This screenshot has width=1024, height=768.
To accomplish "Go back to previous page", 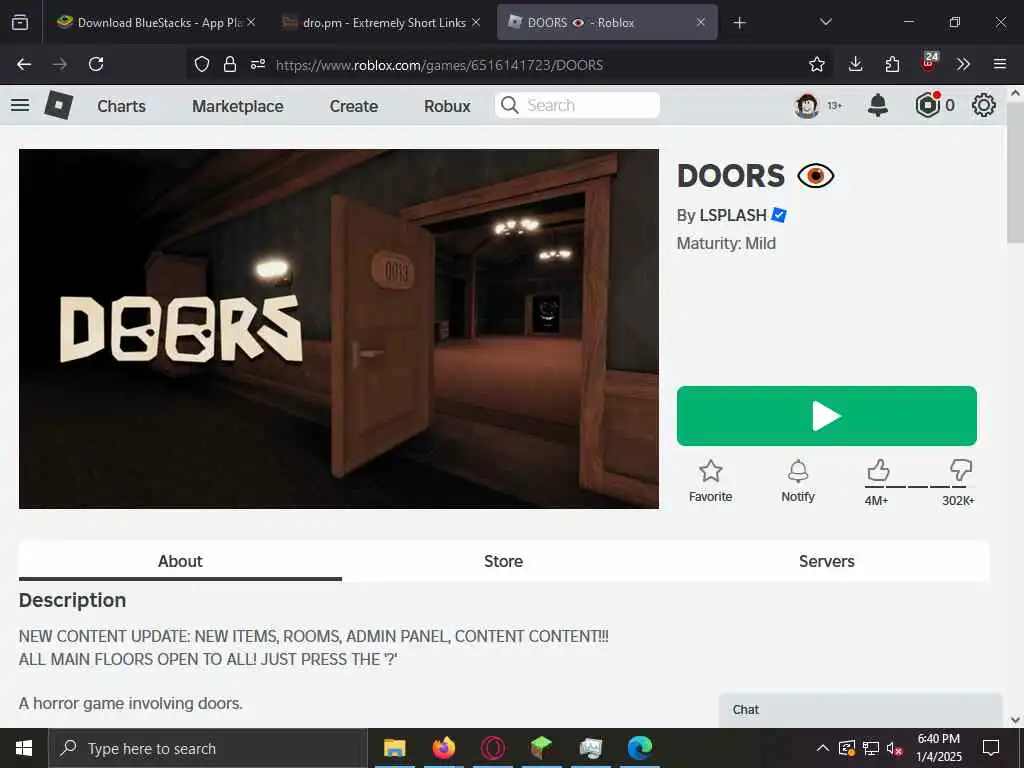I will 24,64.
